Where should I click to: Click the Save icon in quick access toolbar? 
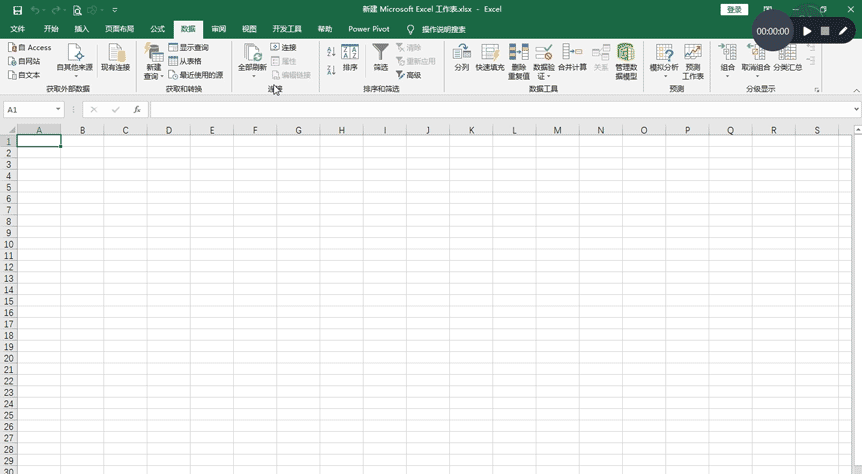click(18, 10)
